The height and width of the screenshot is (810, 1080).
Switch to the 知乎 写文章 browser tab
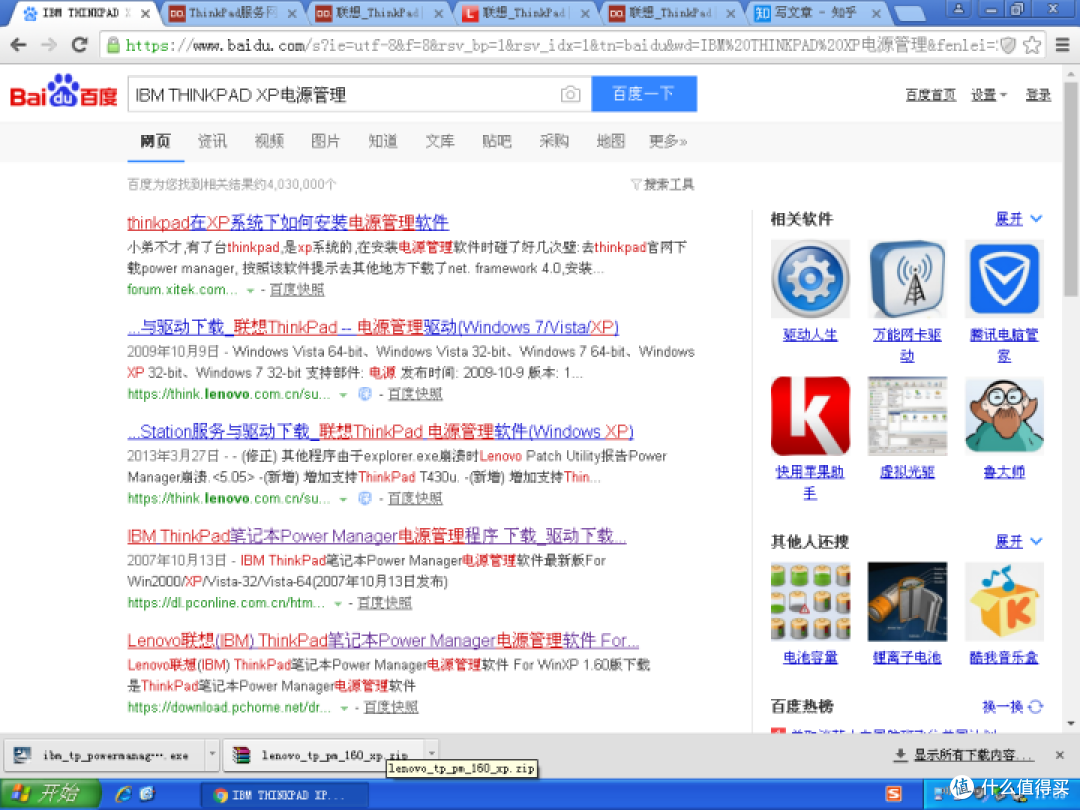point(815,13)
